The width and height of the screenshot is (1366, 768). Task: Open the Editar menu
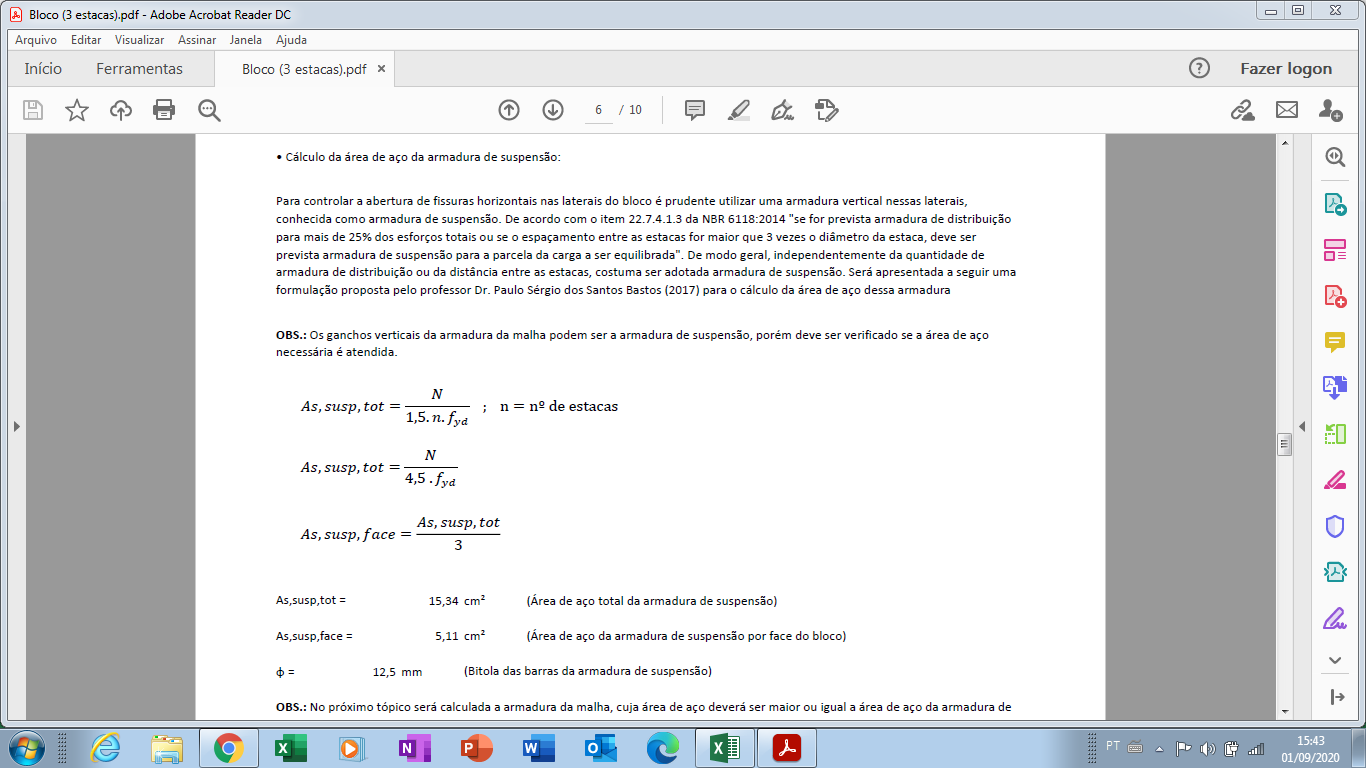[86, 40]
